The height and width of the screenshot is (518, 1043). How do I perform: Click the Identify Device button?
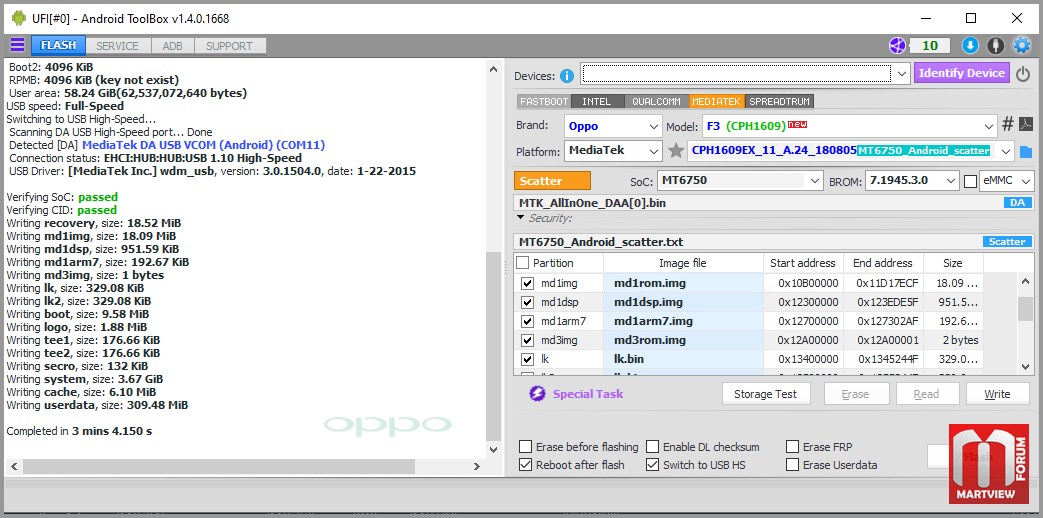[x=962, y=73]
